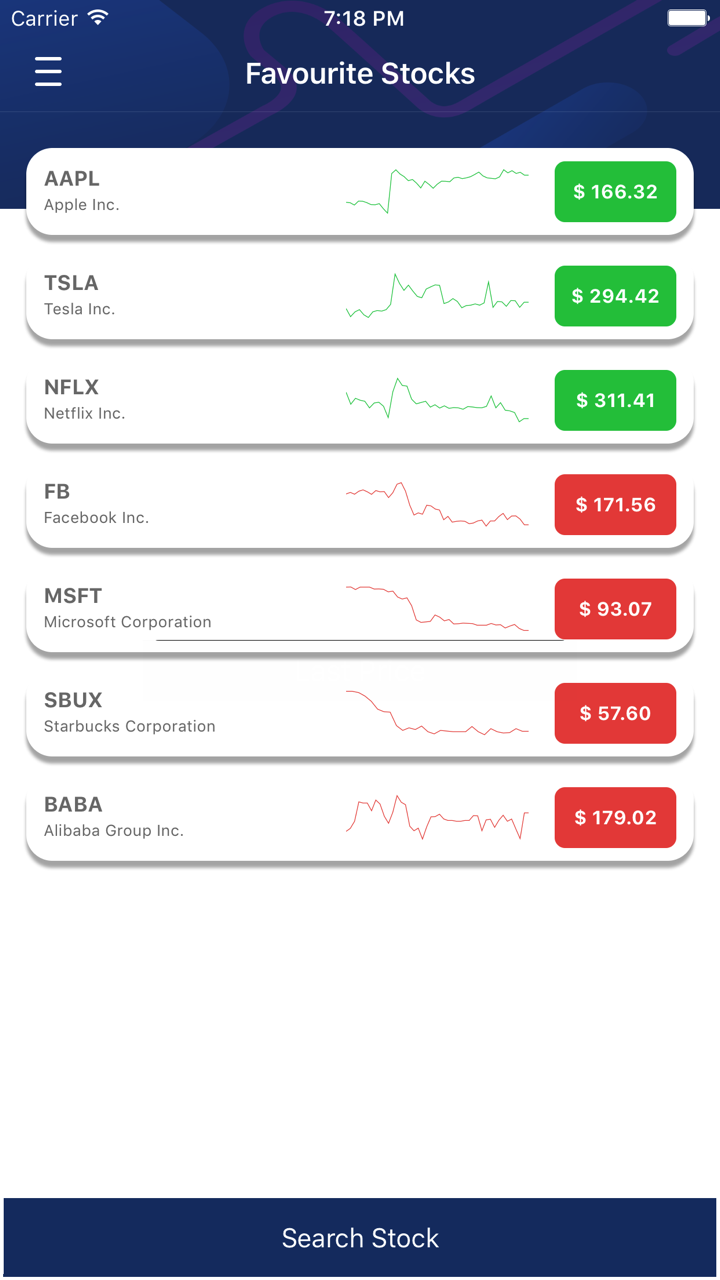Open the Netflix Inc. sparkline chart
The height and width of the screenshot is (1280, 720).
pos(437,400)
